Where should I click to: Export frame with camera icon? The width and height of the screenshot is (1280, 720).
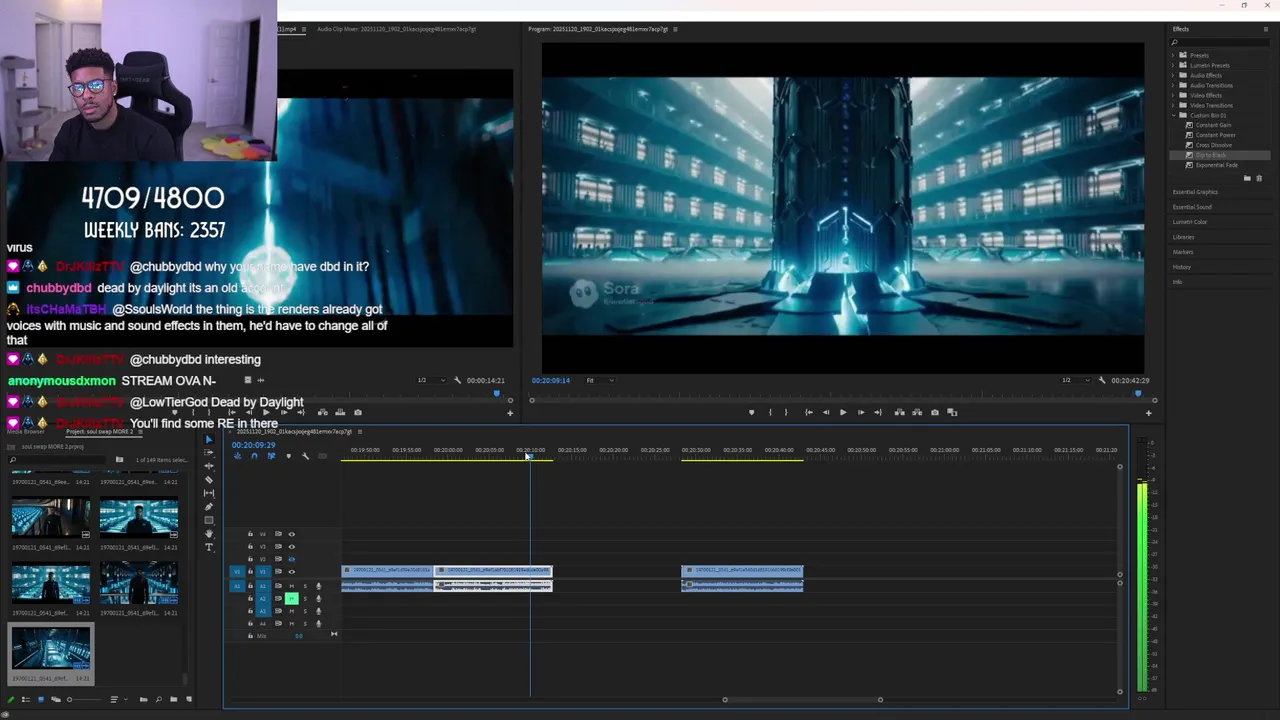pyautogui.click(x=935, y=412)
